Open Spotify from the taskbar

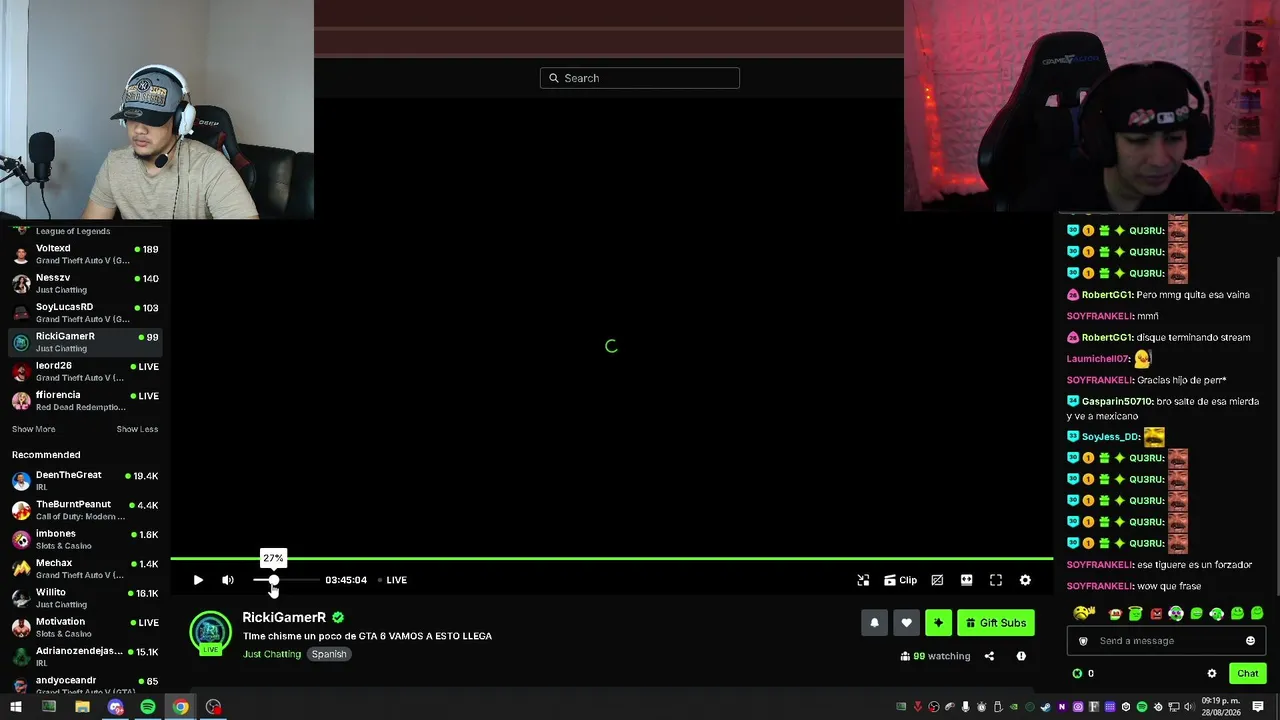148,707
